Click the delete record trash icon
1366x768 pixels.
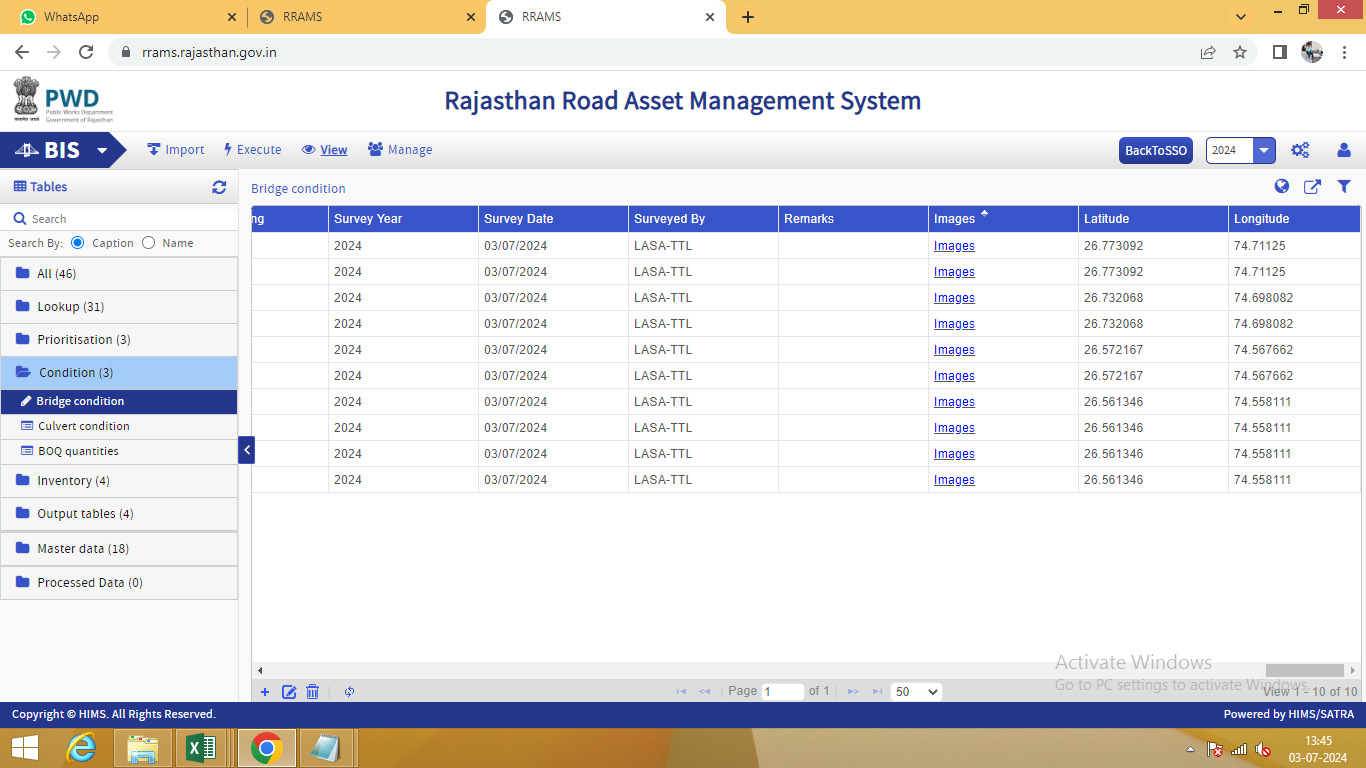313,691
